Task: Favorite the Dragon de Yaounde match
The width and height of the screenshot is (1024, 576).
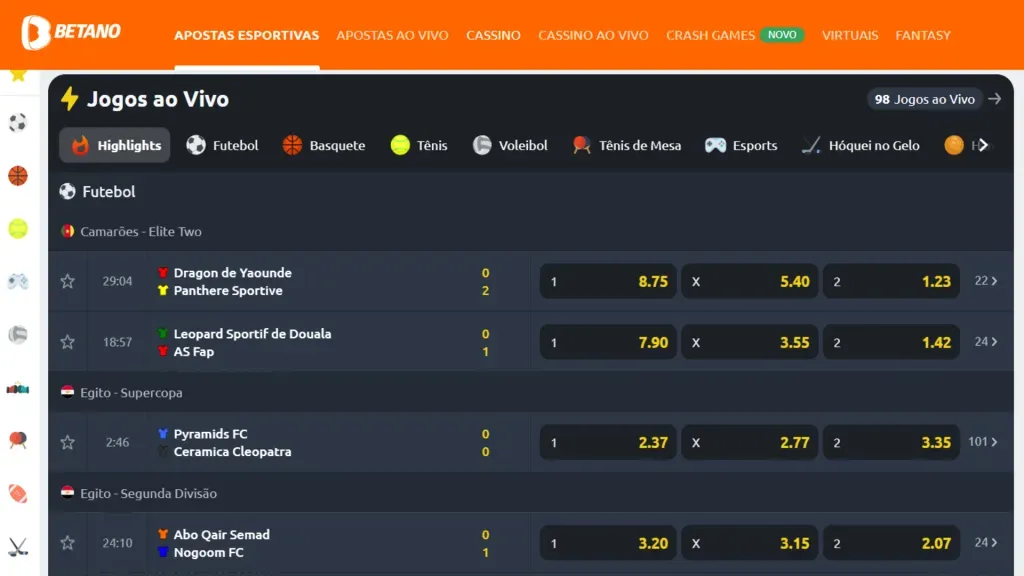Action: 67,281
